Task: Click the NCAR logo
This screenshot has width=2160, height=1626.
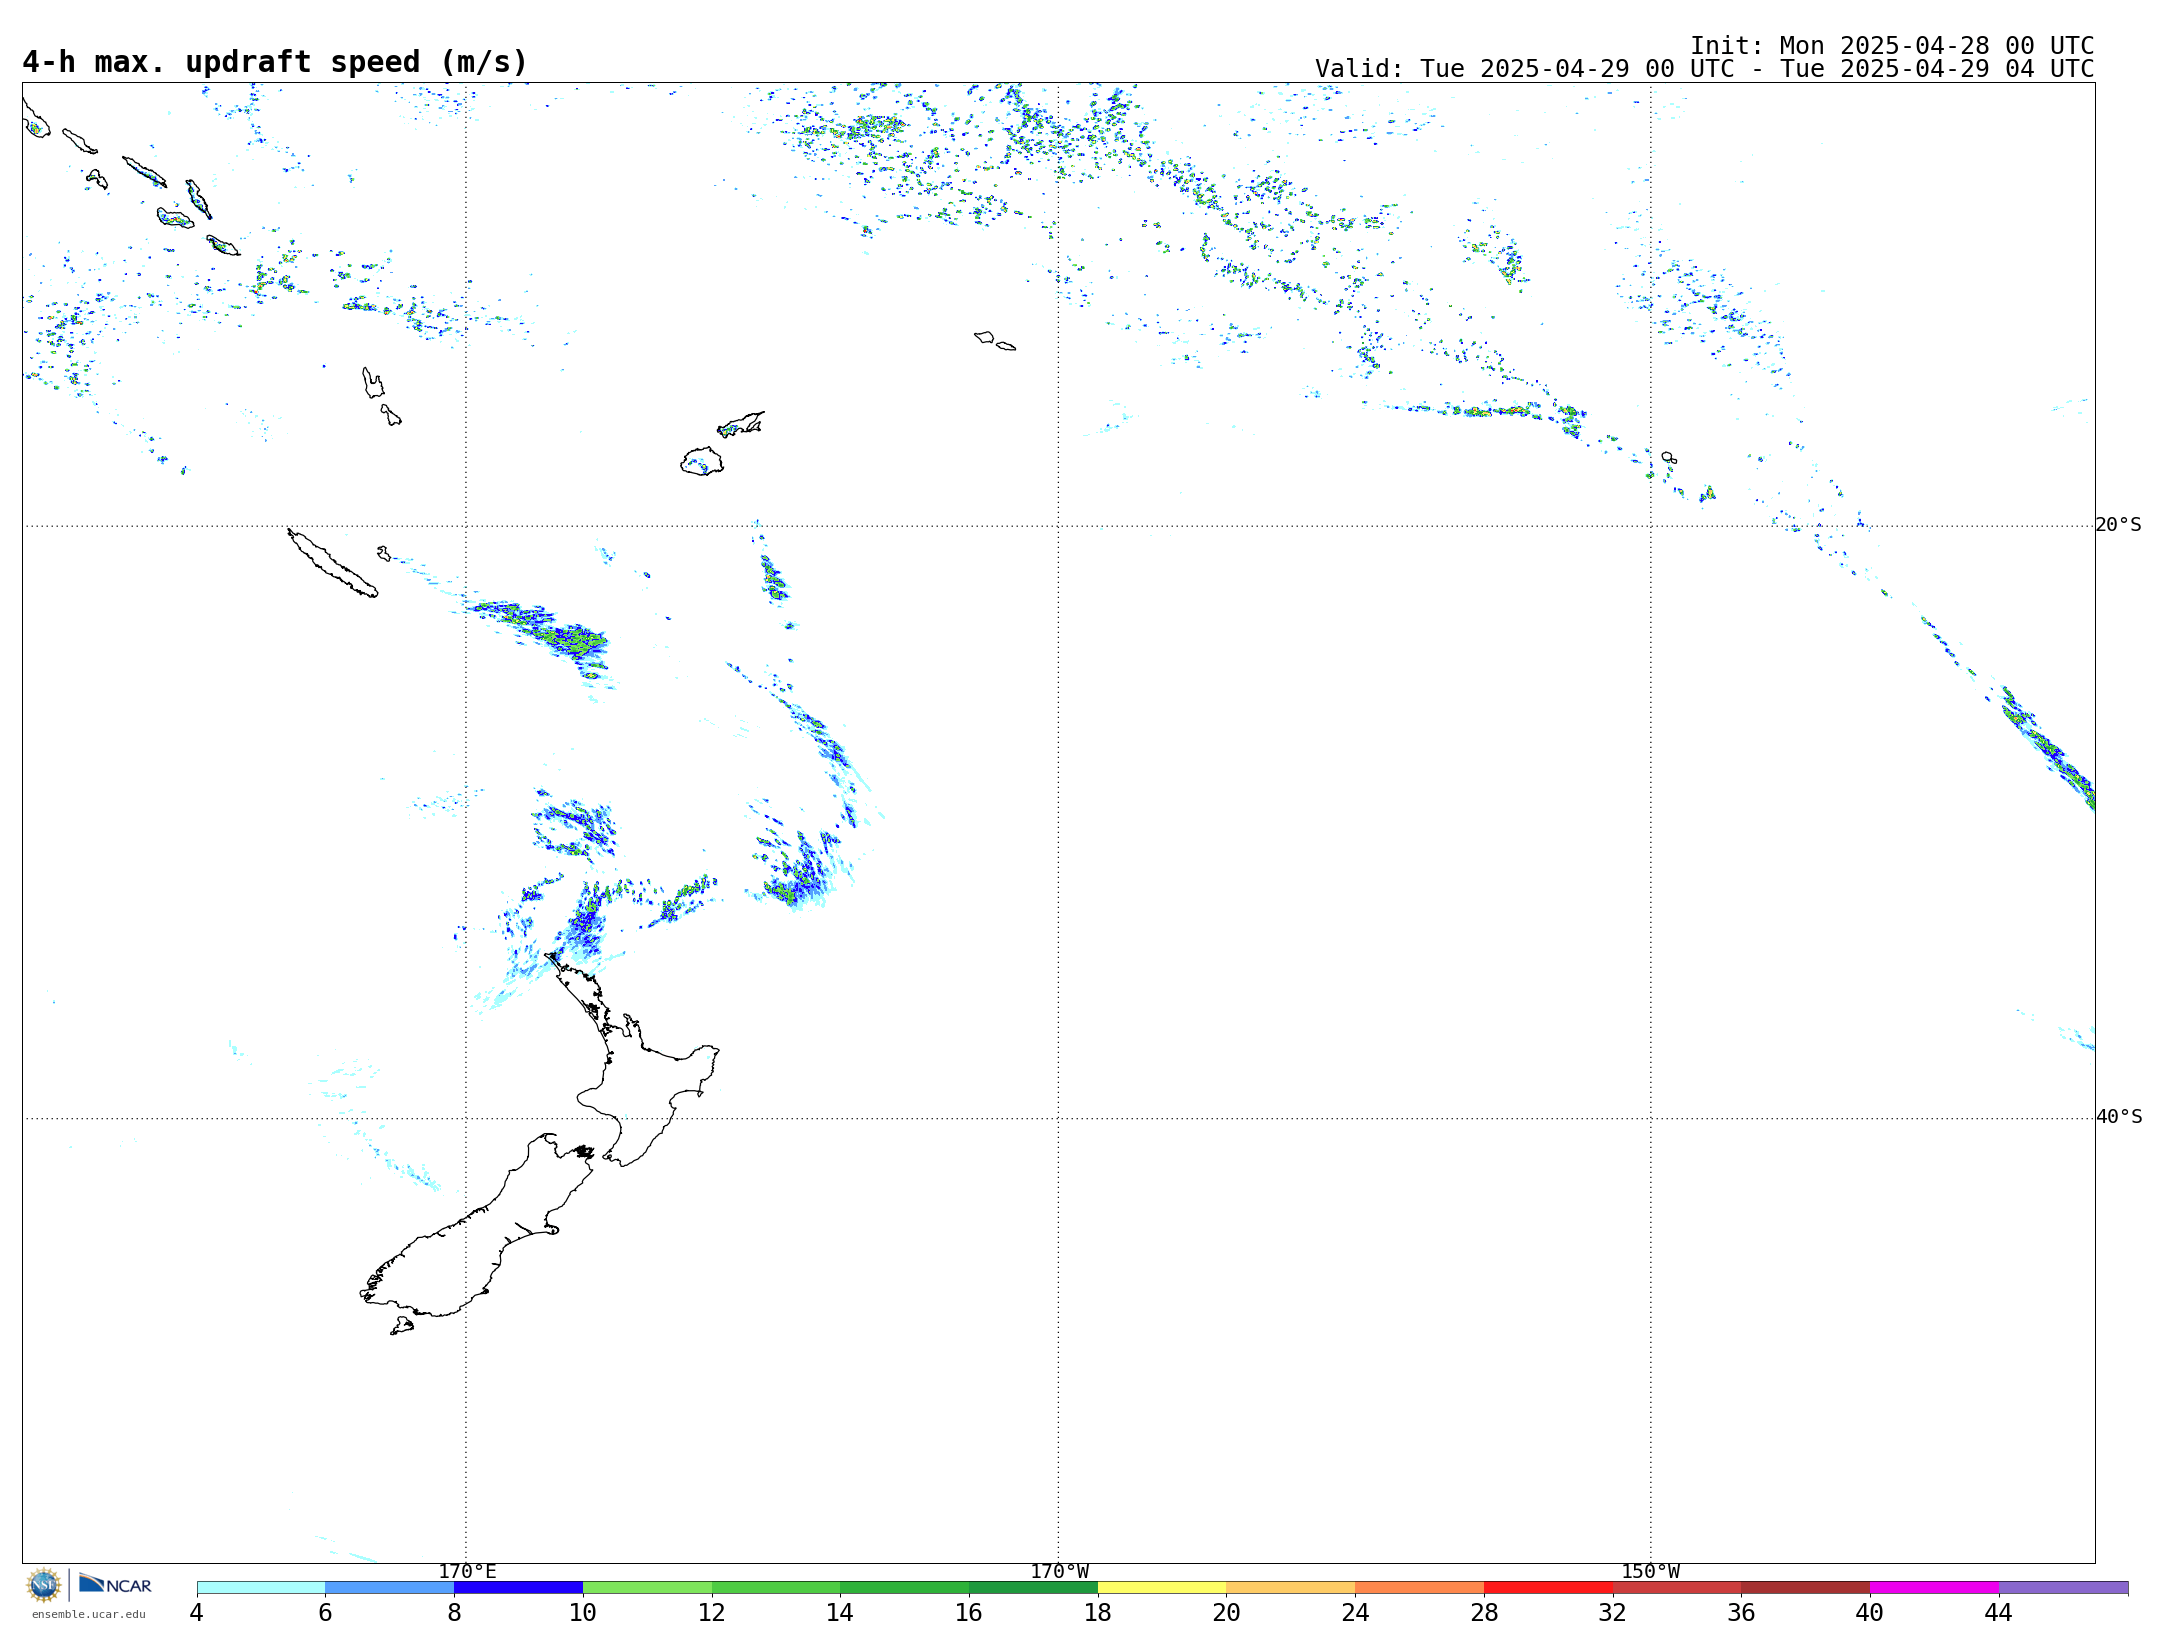Action: click(115, 1584)
